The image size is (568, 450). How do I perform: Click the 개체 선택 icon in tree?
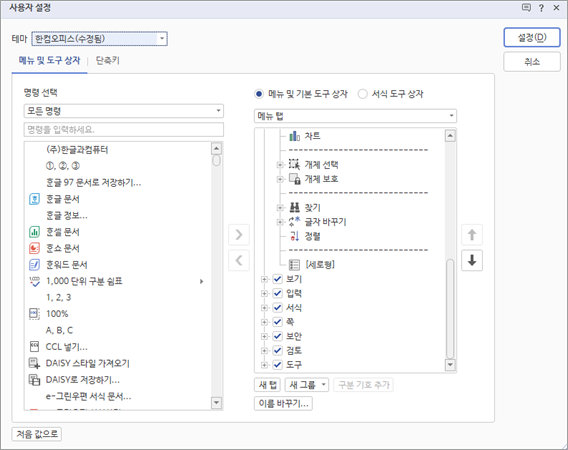295,164
